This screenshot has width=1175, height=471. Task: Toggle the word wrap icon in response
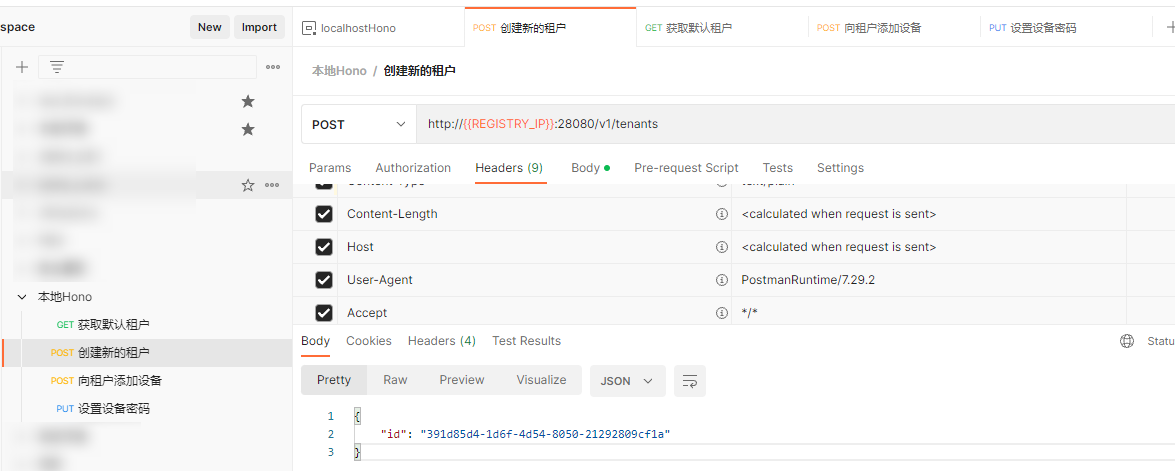point(690,380)
